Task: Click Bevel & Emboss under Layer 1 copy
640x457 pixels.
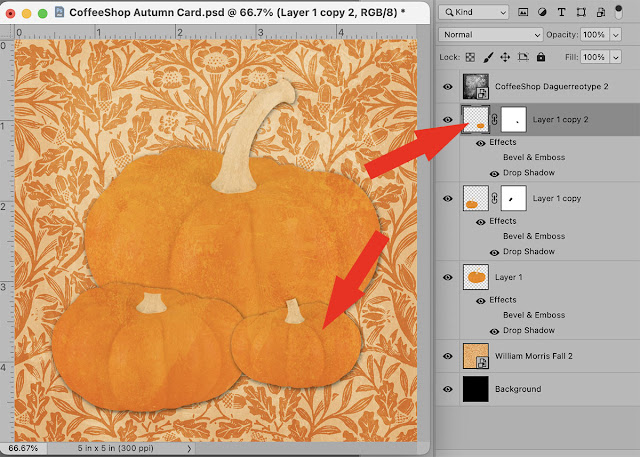Action: tap(534, 236)
